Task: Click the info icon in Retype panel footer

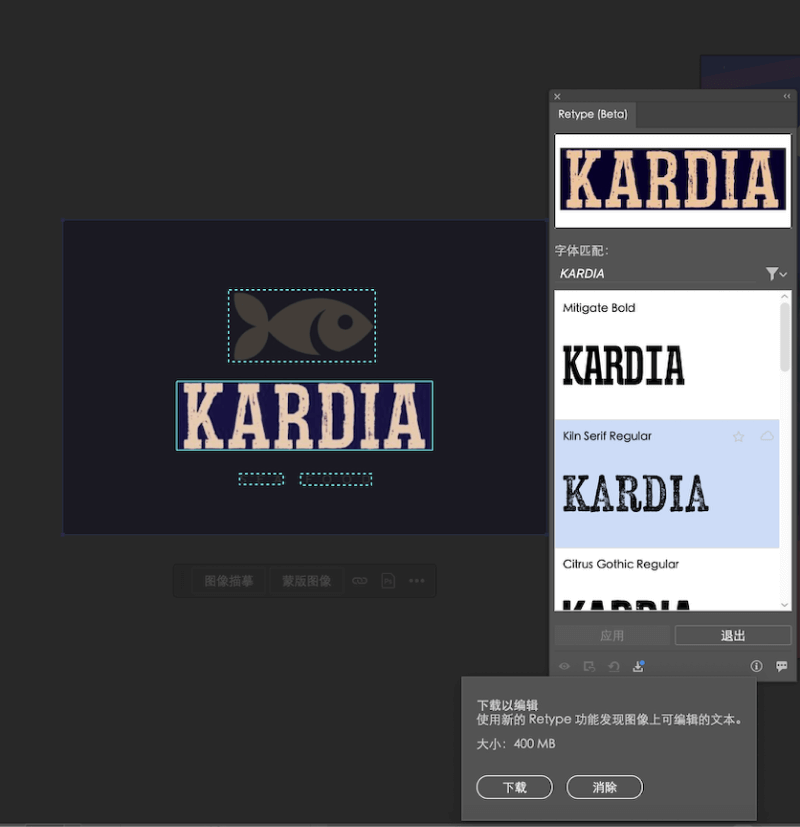Action: pyautogui.click(x=756, y=666)
